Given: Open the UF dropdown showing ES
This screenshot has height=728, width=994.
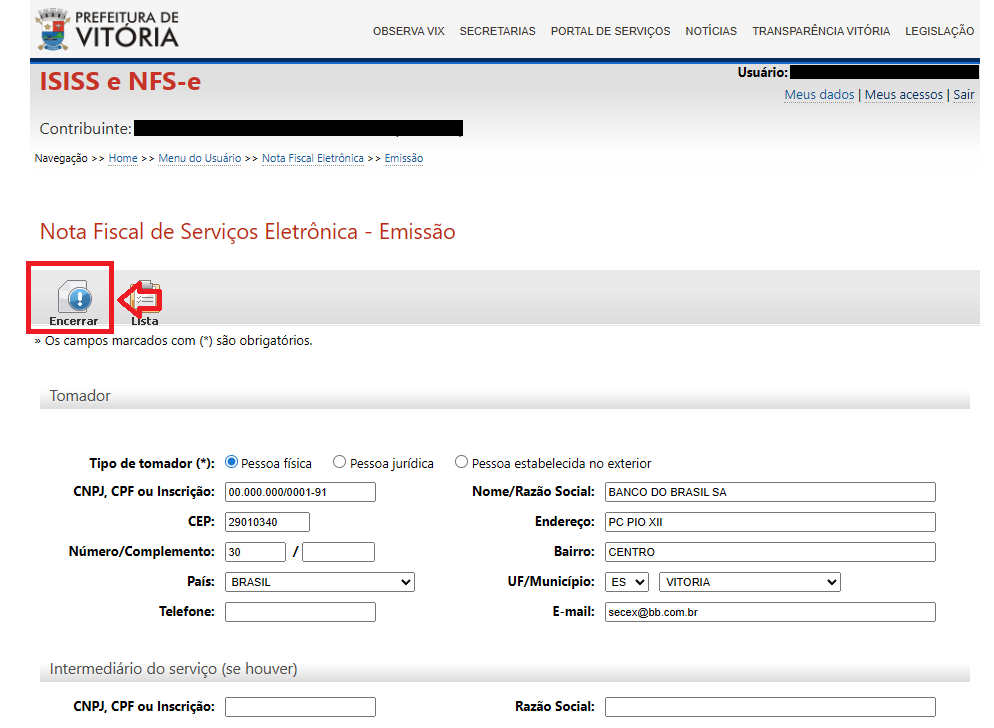Looking at the screenshot, I should click(x=626, y=582).
